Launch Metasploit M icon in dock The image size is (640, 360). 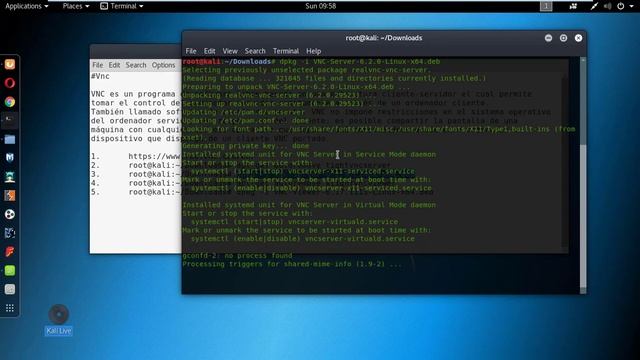coord(10,158)
